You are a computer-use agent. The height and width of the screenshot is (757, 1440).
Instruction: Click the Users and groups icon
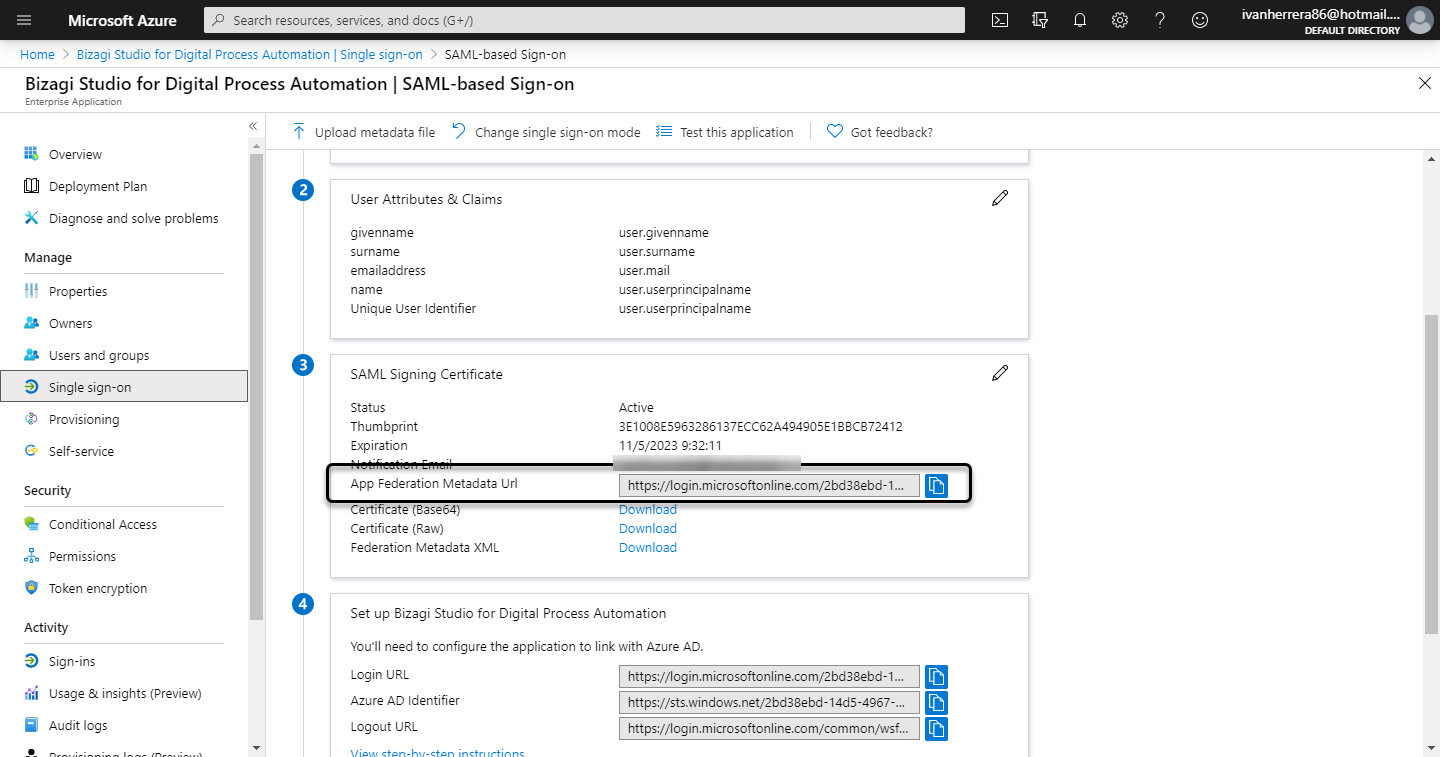click(31, 355)
